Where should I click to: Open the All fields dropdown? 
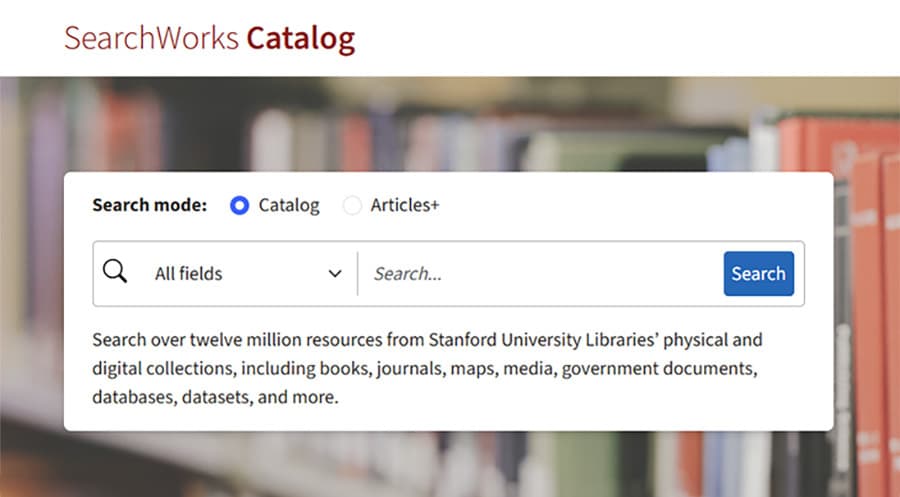tap(245, 273)
